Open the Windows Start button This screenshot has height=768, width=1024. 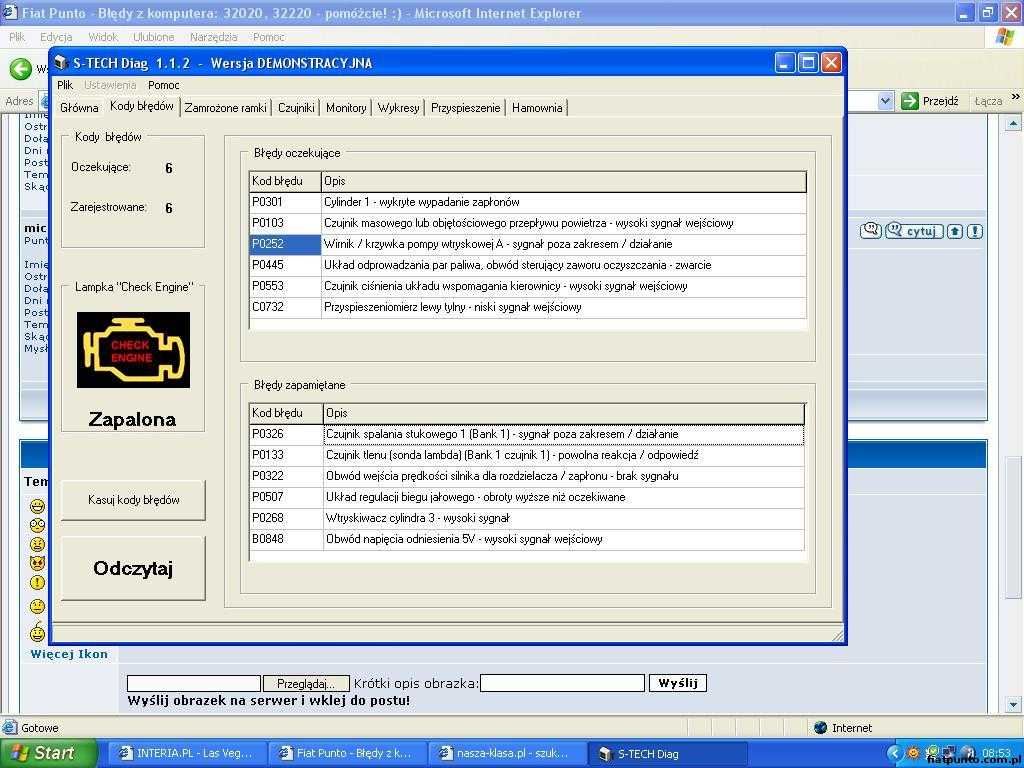49,753
